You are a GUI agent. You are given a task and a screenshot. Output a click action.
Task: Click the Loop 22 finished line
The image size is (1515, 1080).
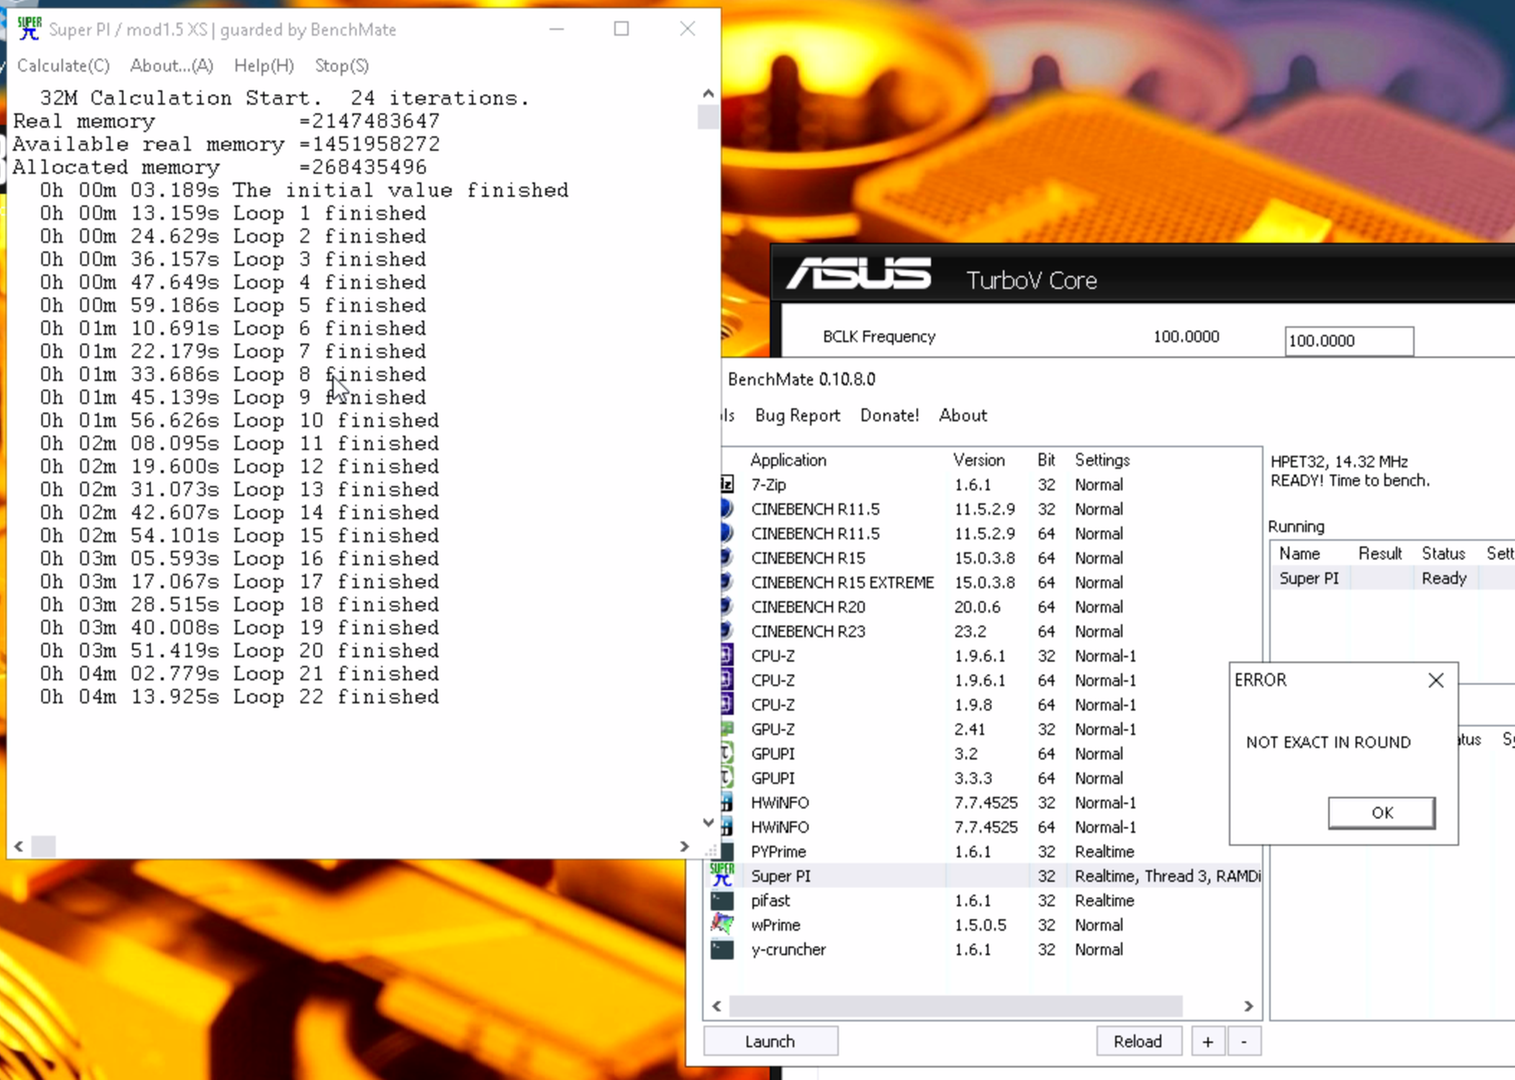239,697
